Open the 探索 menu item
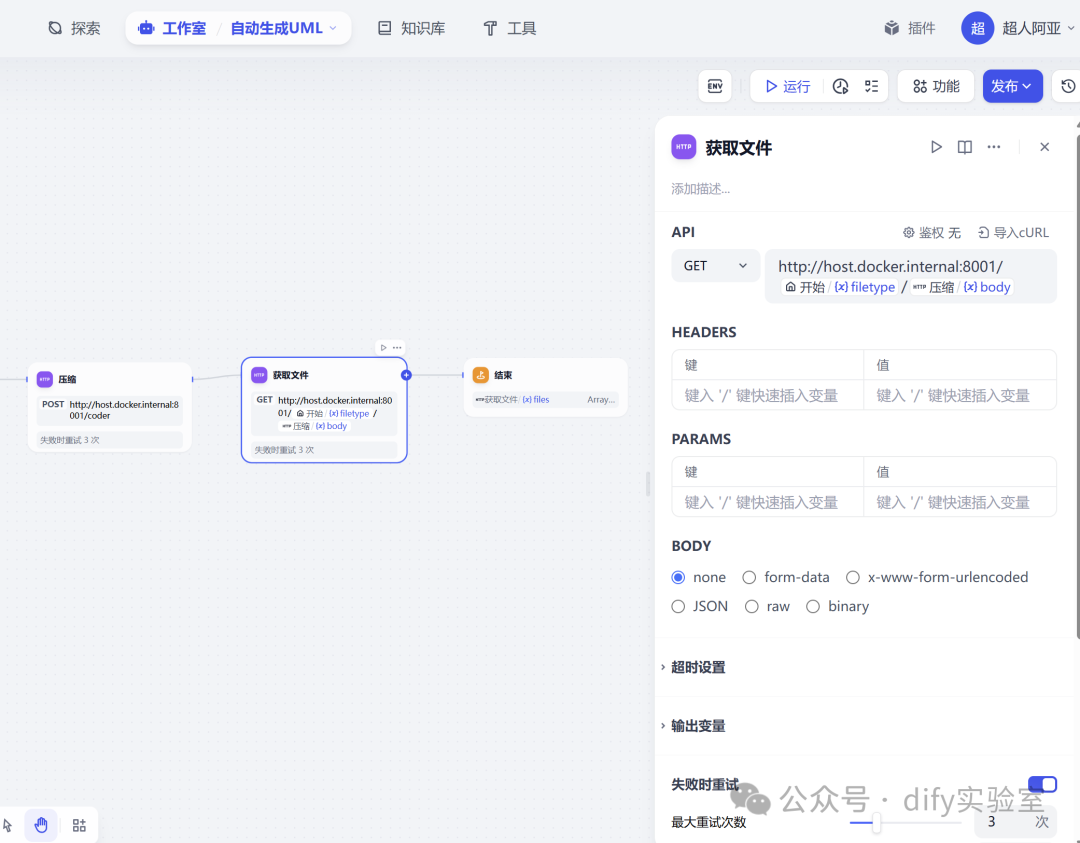The image size is (1080, 843). pos(74,28)
